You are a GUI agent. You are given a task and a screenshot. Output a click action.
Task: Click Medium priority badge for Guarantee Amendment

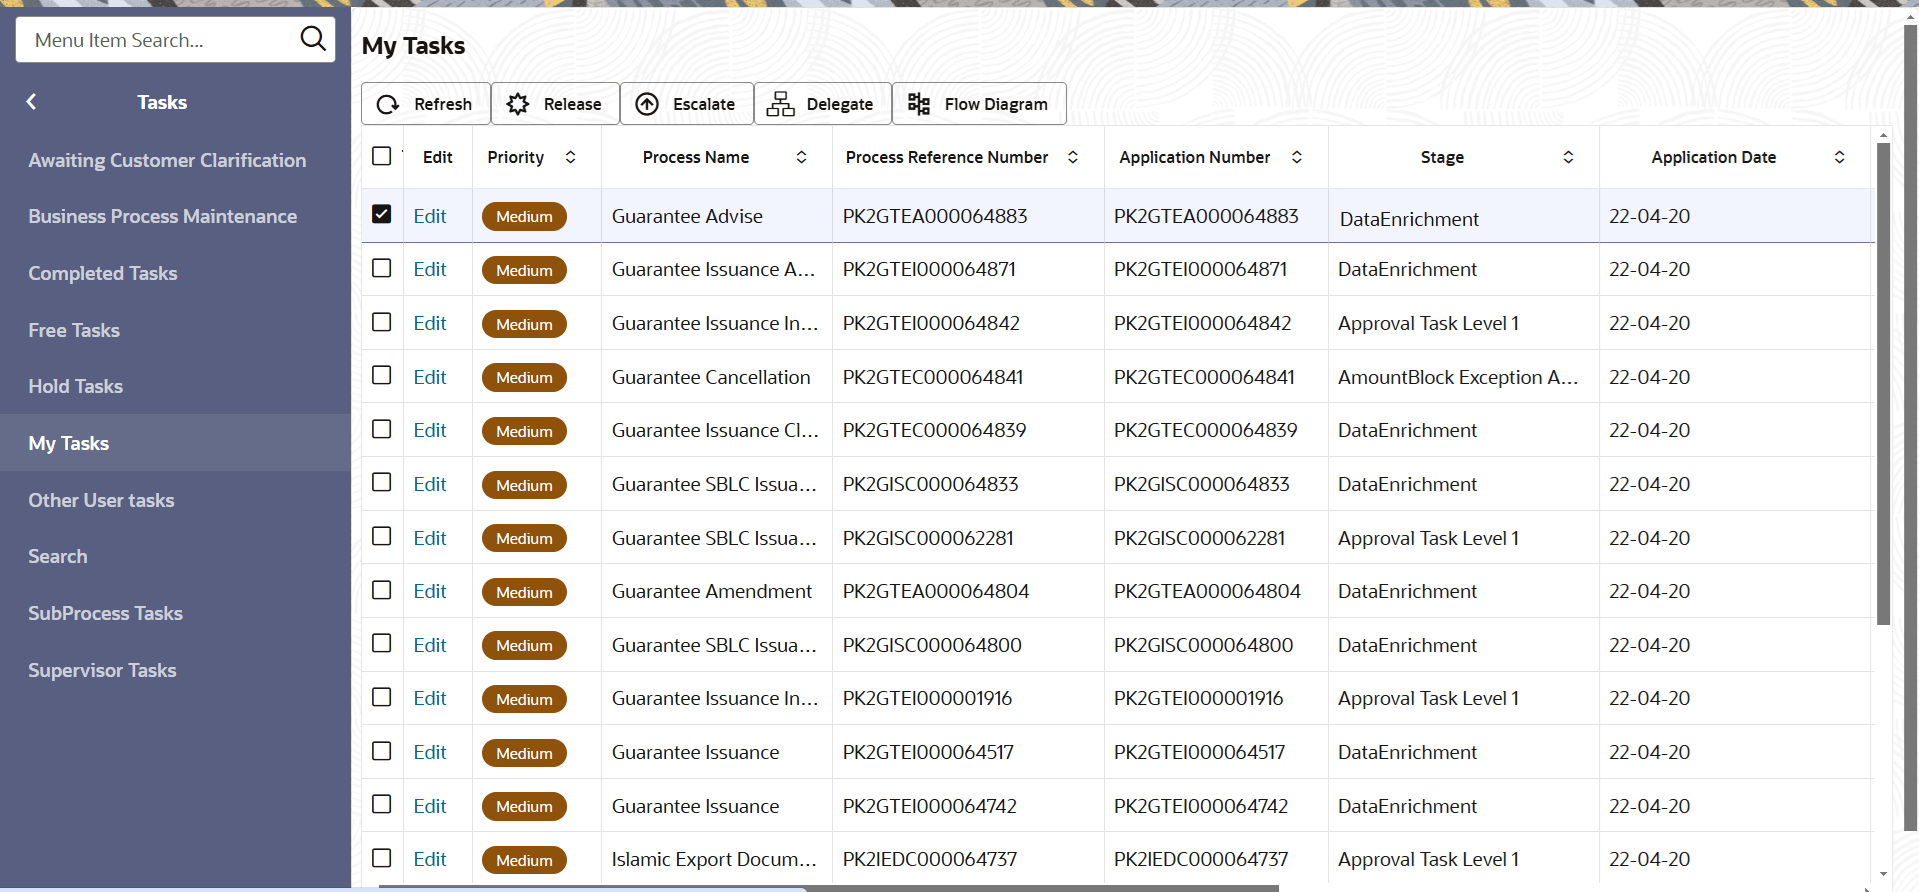524,592
